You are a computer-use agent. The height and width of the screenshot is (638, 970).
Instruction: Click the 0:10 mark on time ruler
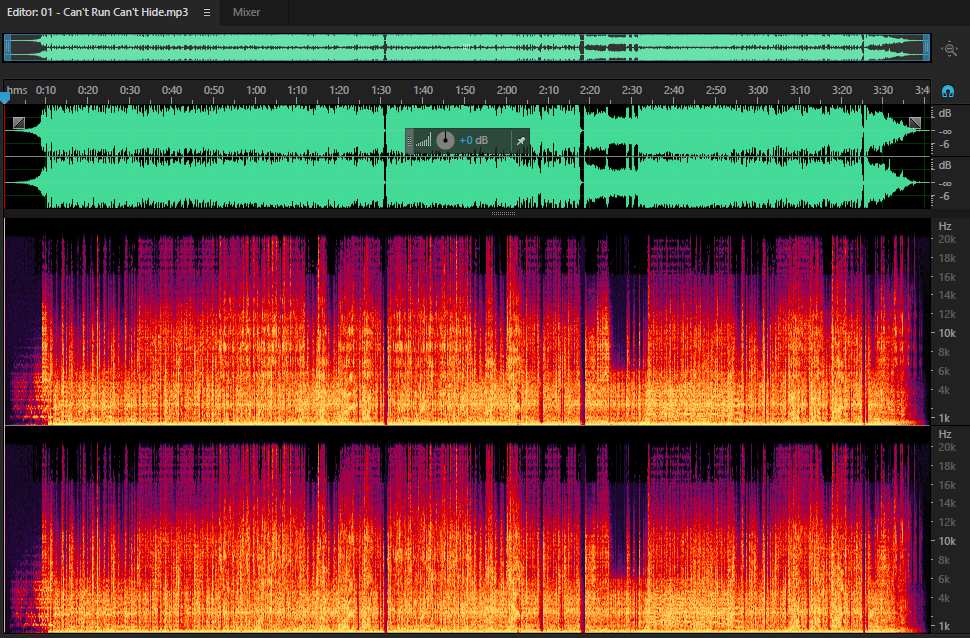tap(46, 90)
